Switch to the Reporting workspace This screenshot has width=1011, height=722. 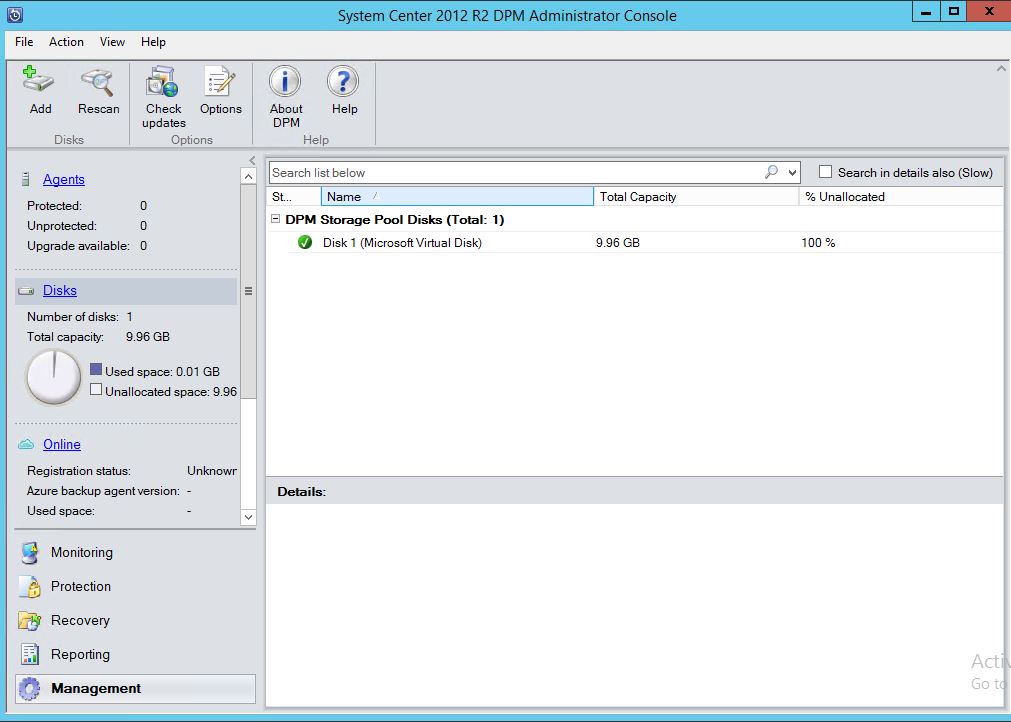135,654
